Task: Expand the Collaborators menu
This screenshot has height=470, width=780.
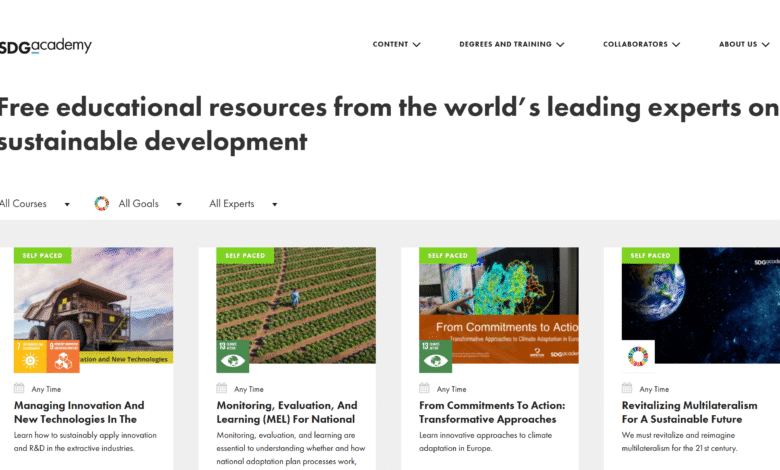Action: coord(641,45)
